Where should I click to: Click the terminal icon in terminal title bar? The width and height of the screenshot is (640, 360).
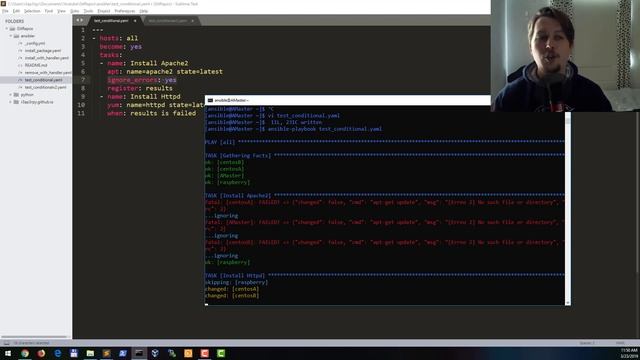(x=210, y=100)
